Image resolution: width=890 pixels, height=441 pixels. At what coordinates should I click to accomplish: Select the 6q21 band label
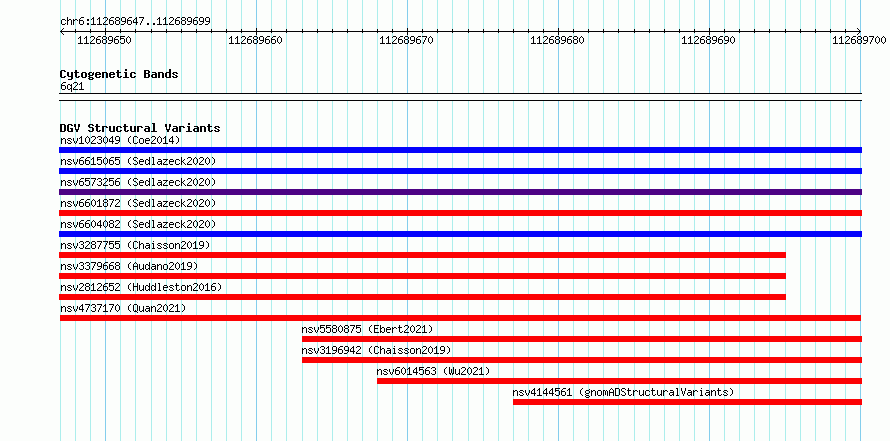[72, 86]
